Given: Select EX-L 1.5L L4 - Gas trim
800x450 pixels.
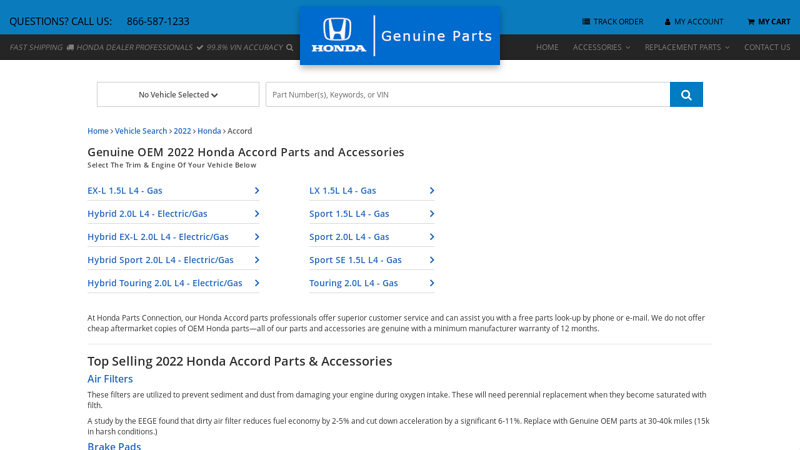Looking at the screenshot, I should click(124, 190).
